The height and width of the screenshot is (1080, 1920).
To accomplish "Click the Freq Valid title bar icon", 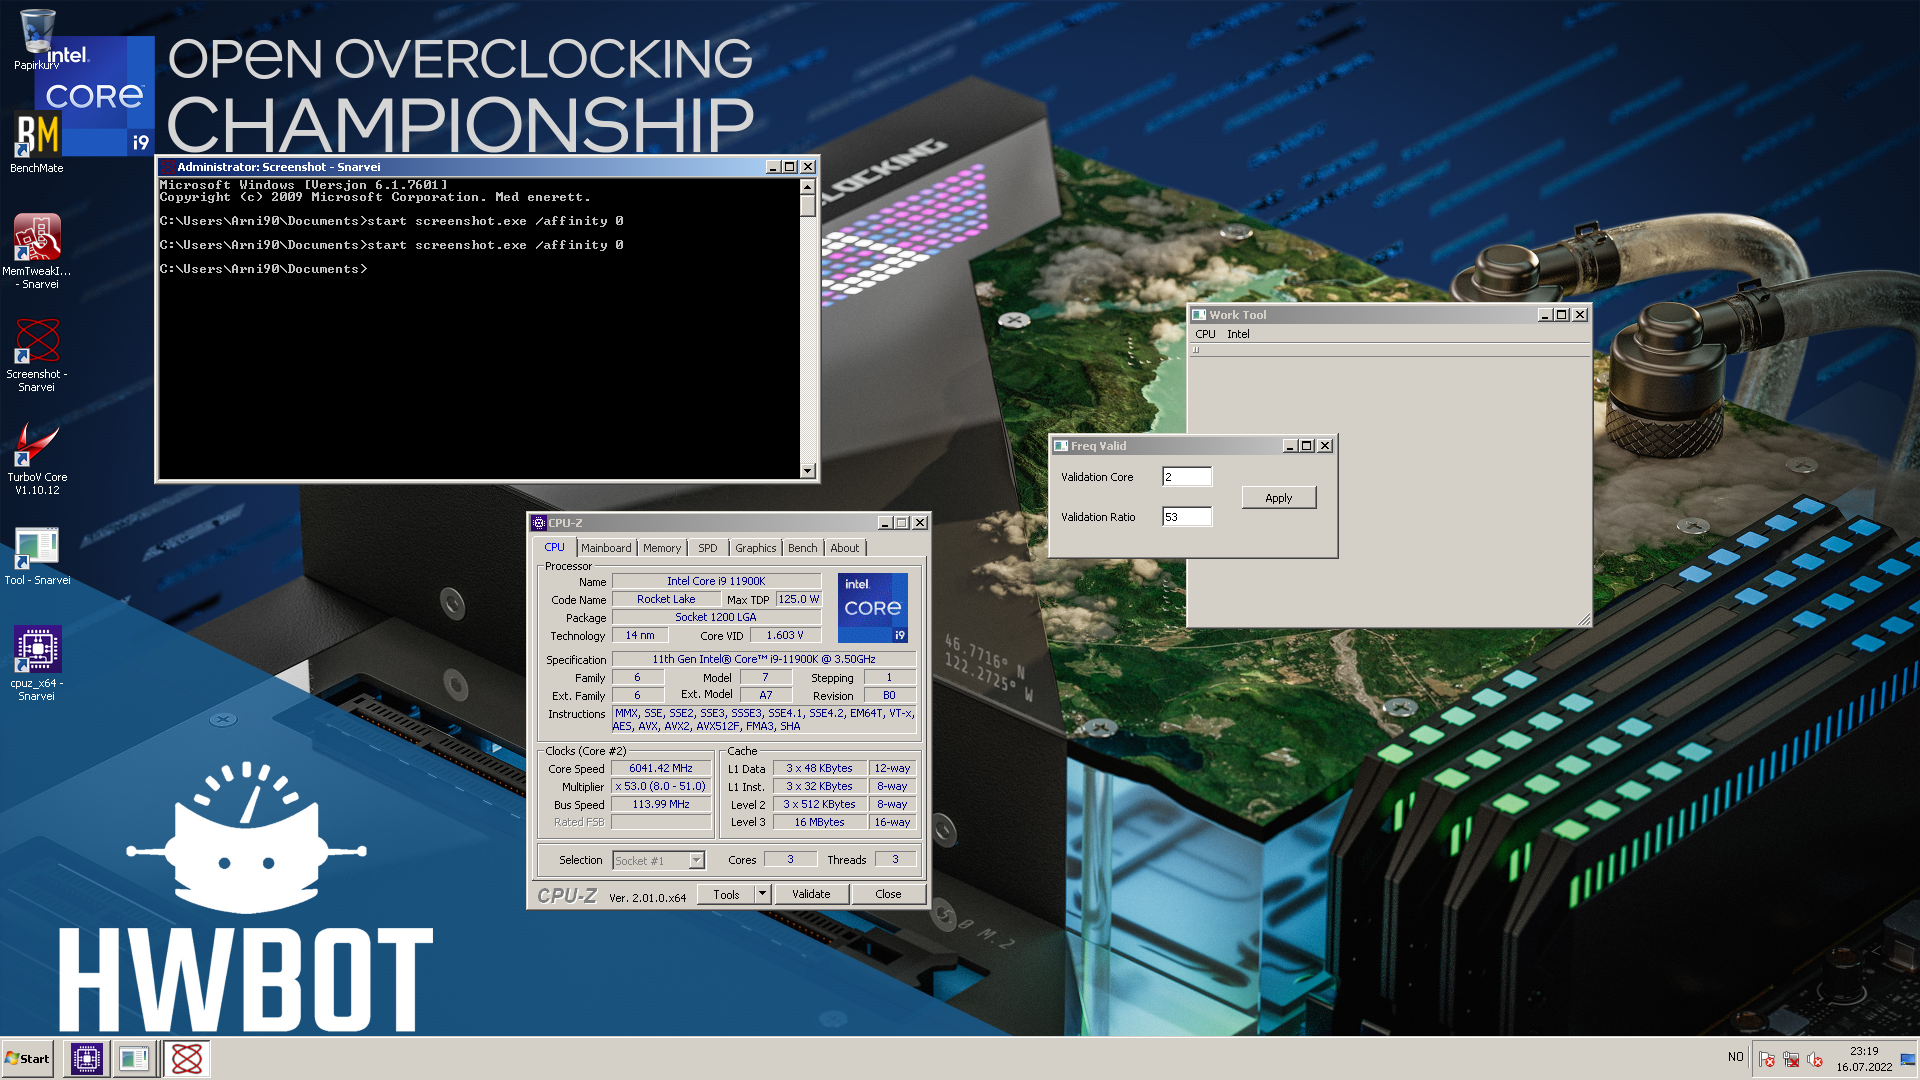I will (x=1061, y=446).
